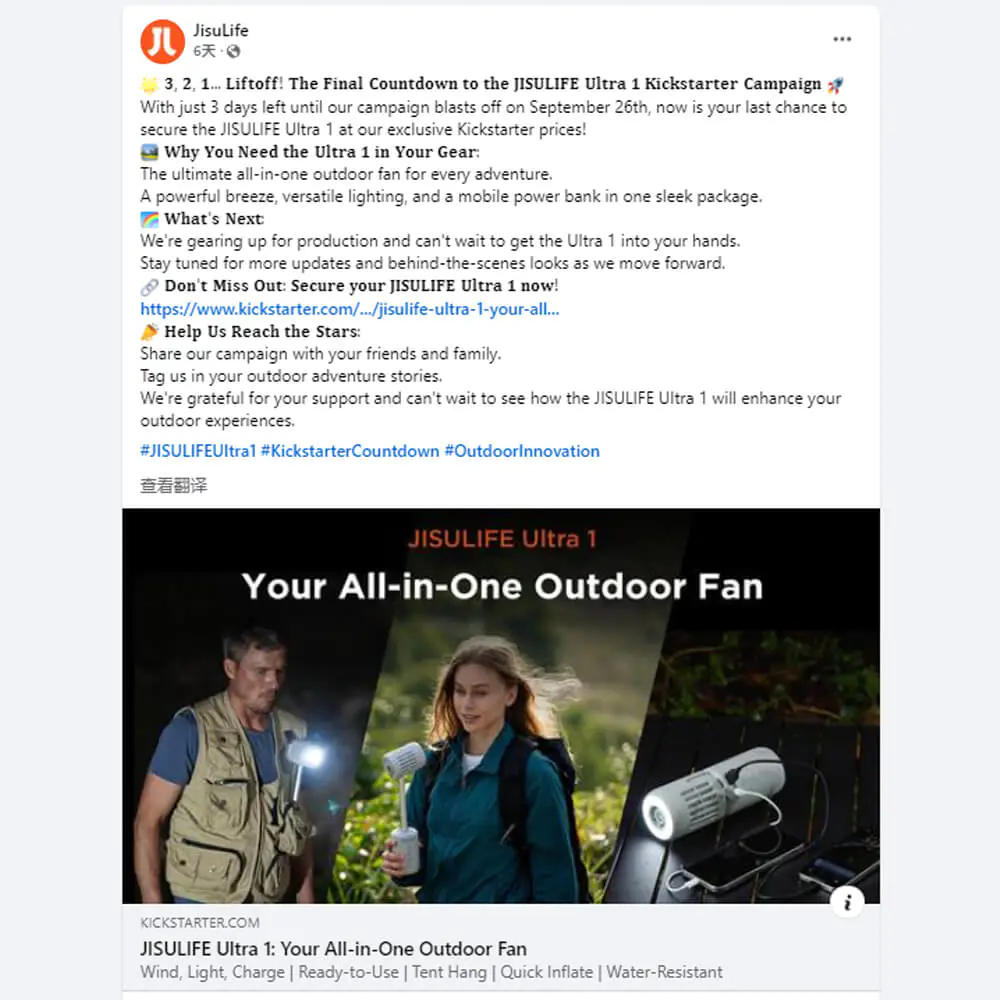Click 查看翻译 to see translation
Screen dimensions: 1000x1000
pos(173,485)
